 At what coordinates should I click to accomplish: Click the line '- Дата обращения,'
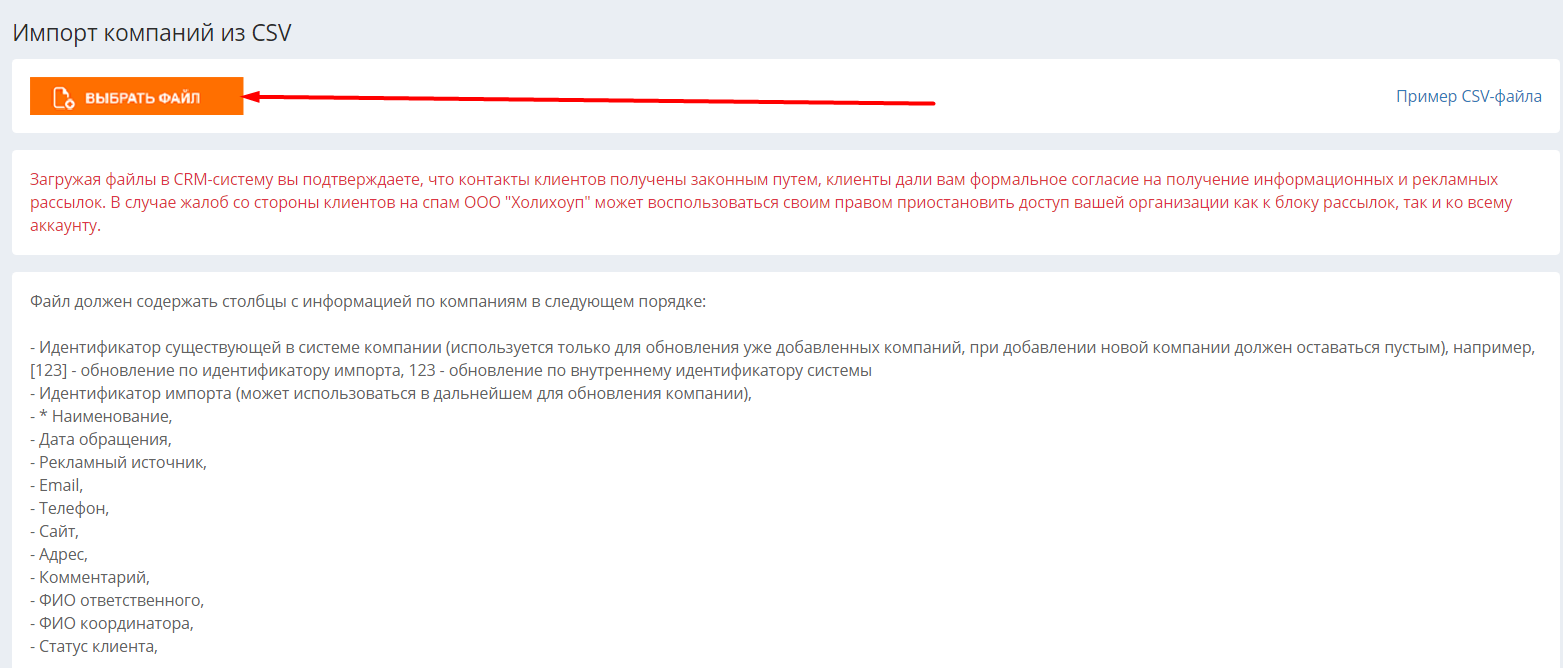pos(100,439)
